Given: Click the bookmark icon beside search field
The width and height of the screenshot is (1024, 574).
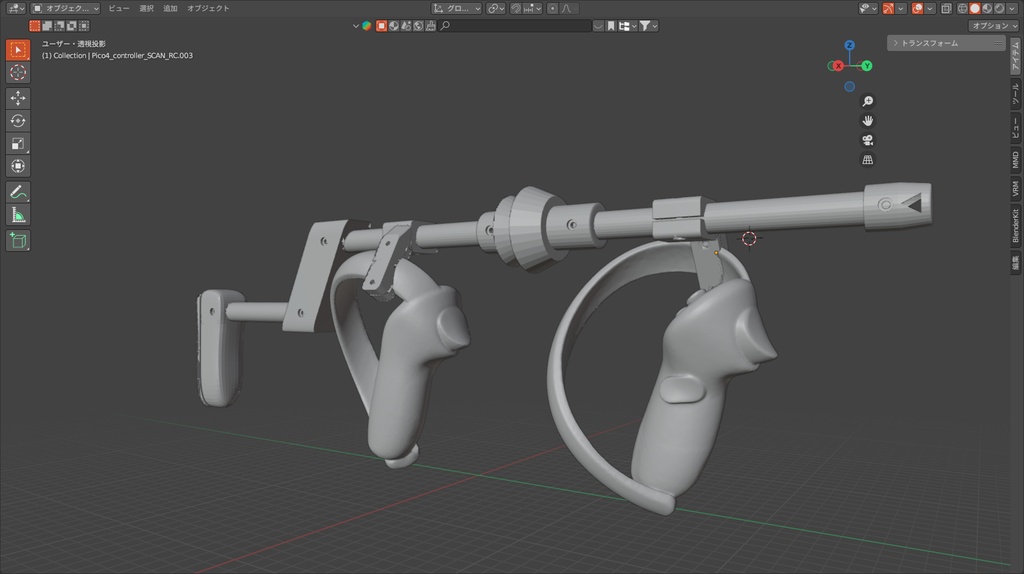Looking at the screenshot, I should pos(611,25).
